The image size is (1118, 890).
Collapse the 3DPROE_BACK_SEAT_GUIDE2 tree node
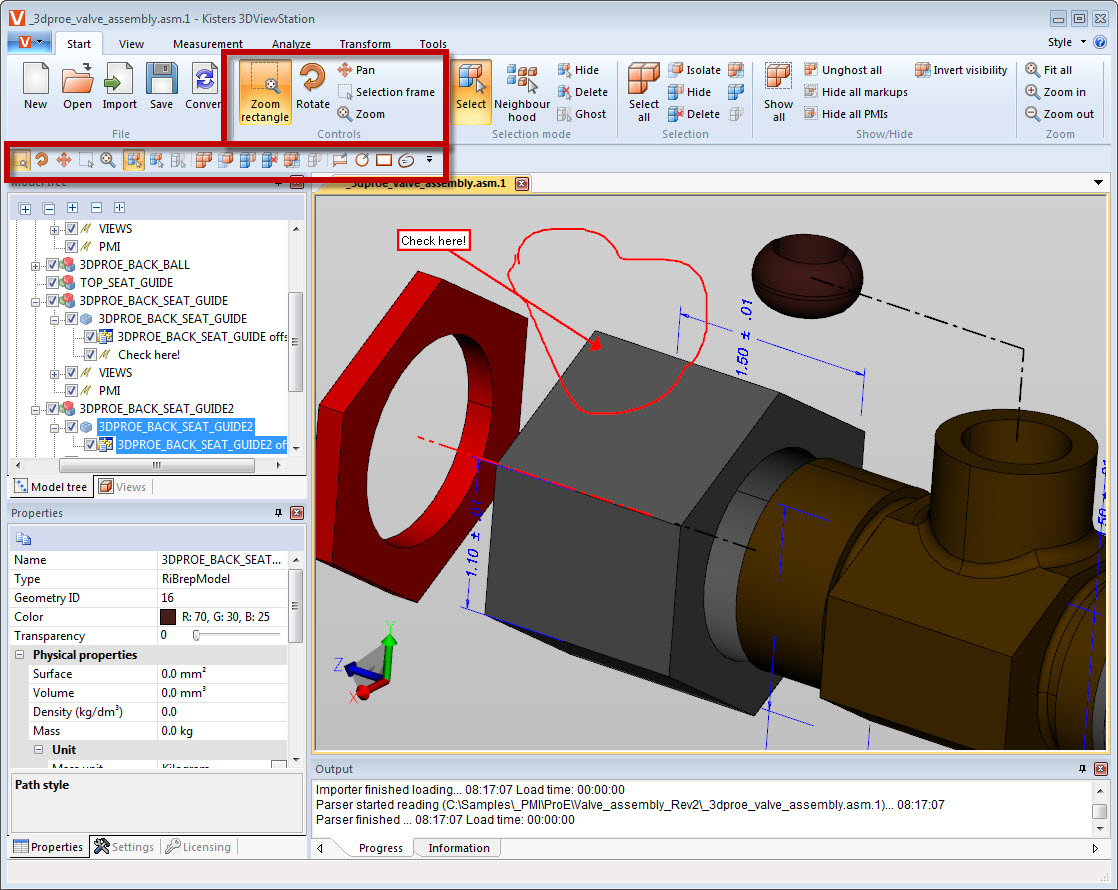coord(37,409)
